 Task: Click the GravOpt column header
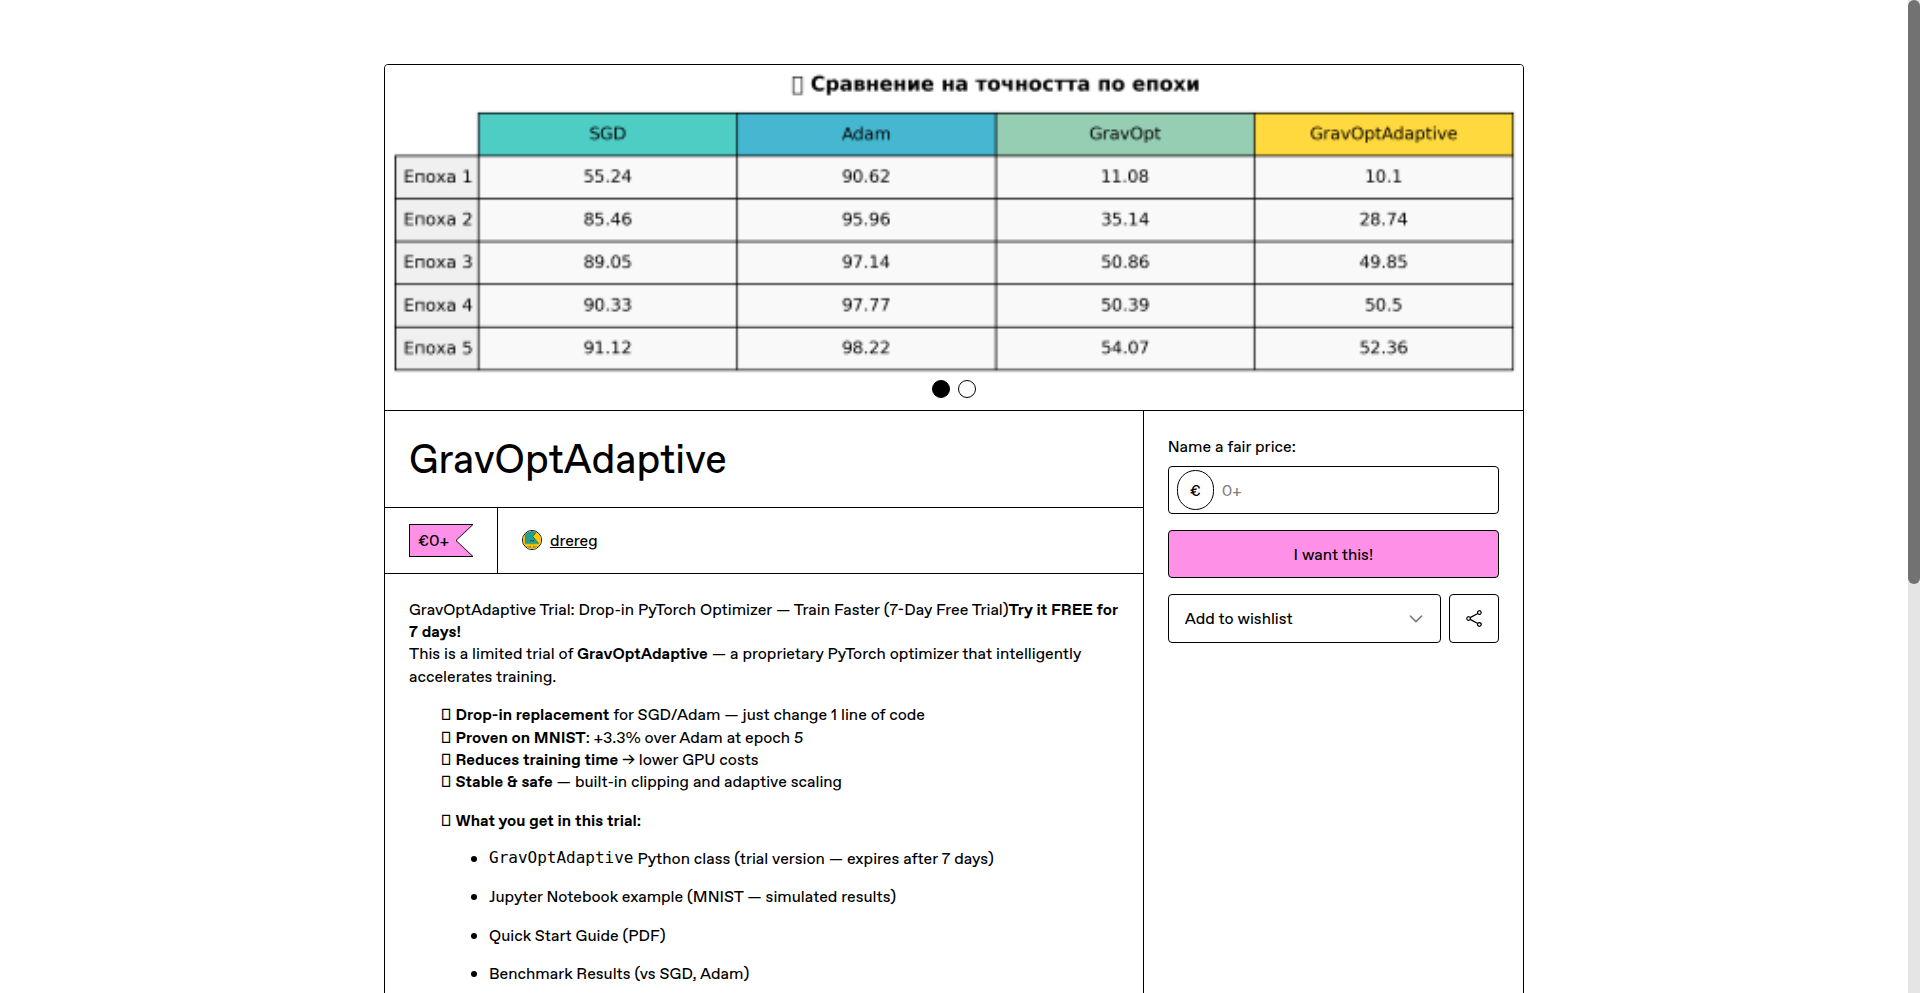coord(1125,134)
